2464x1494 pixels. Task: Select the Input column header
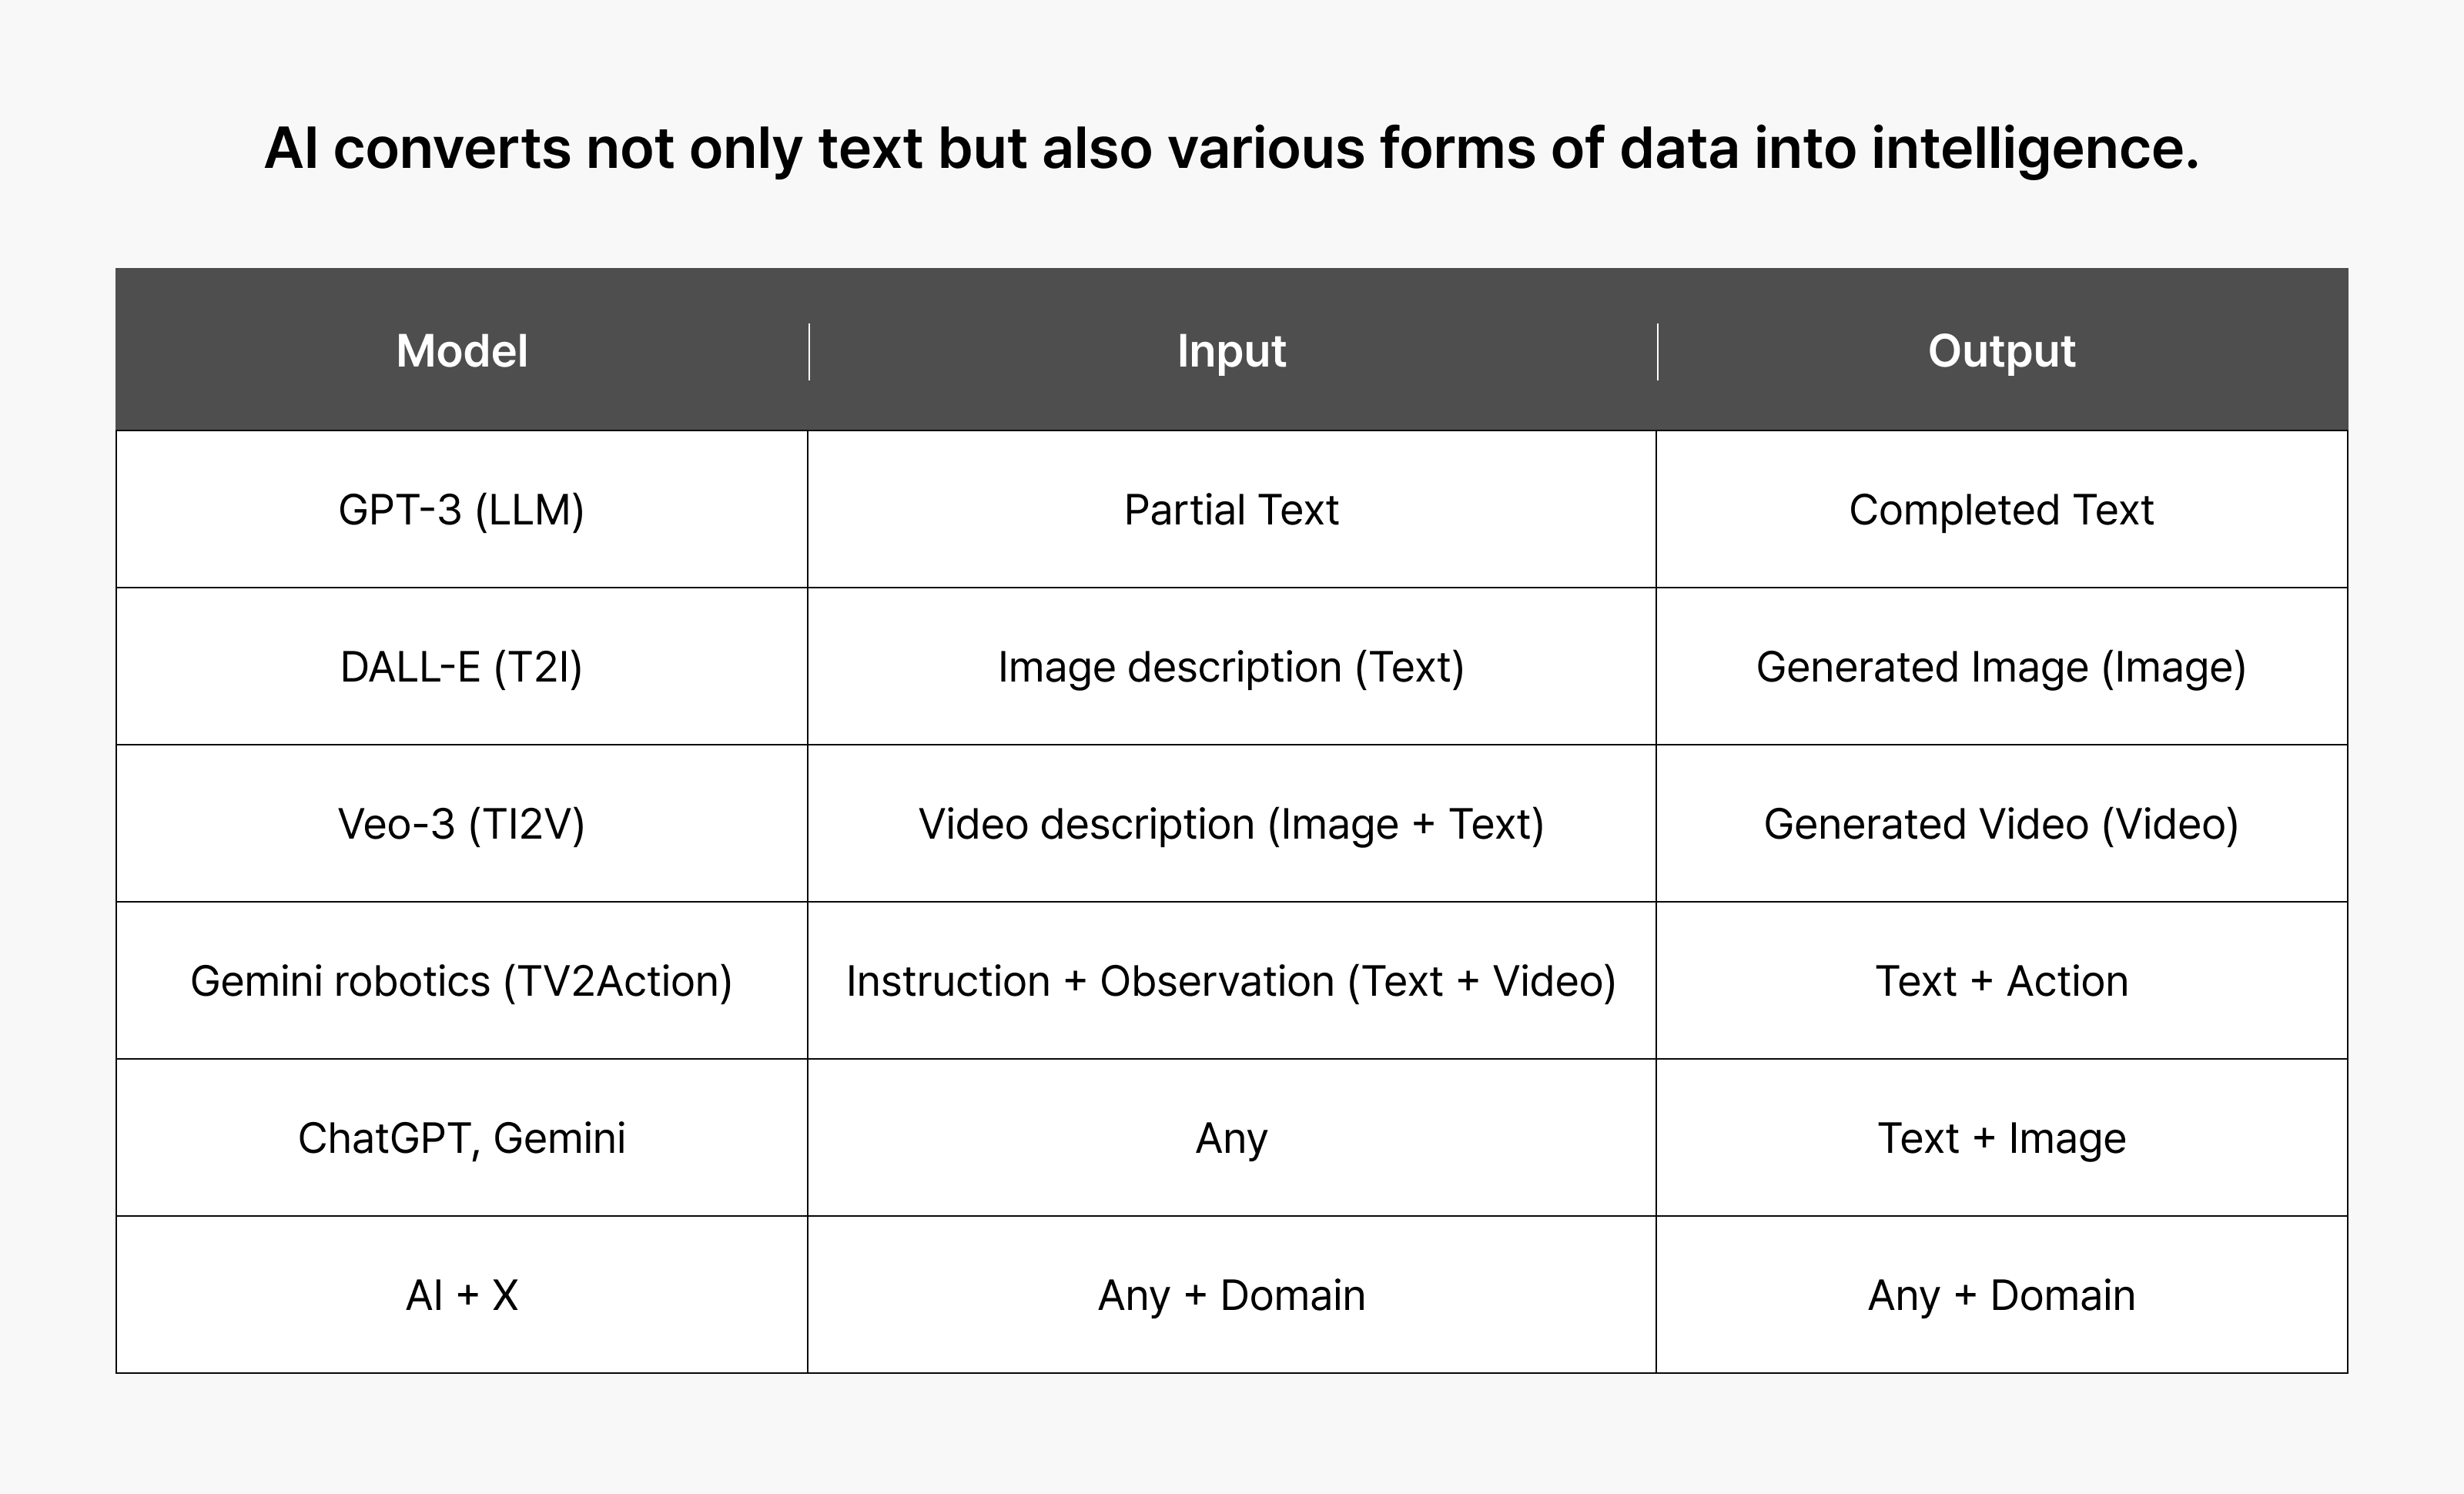tap(1231, 351)
